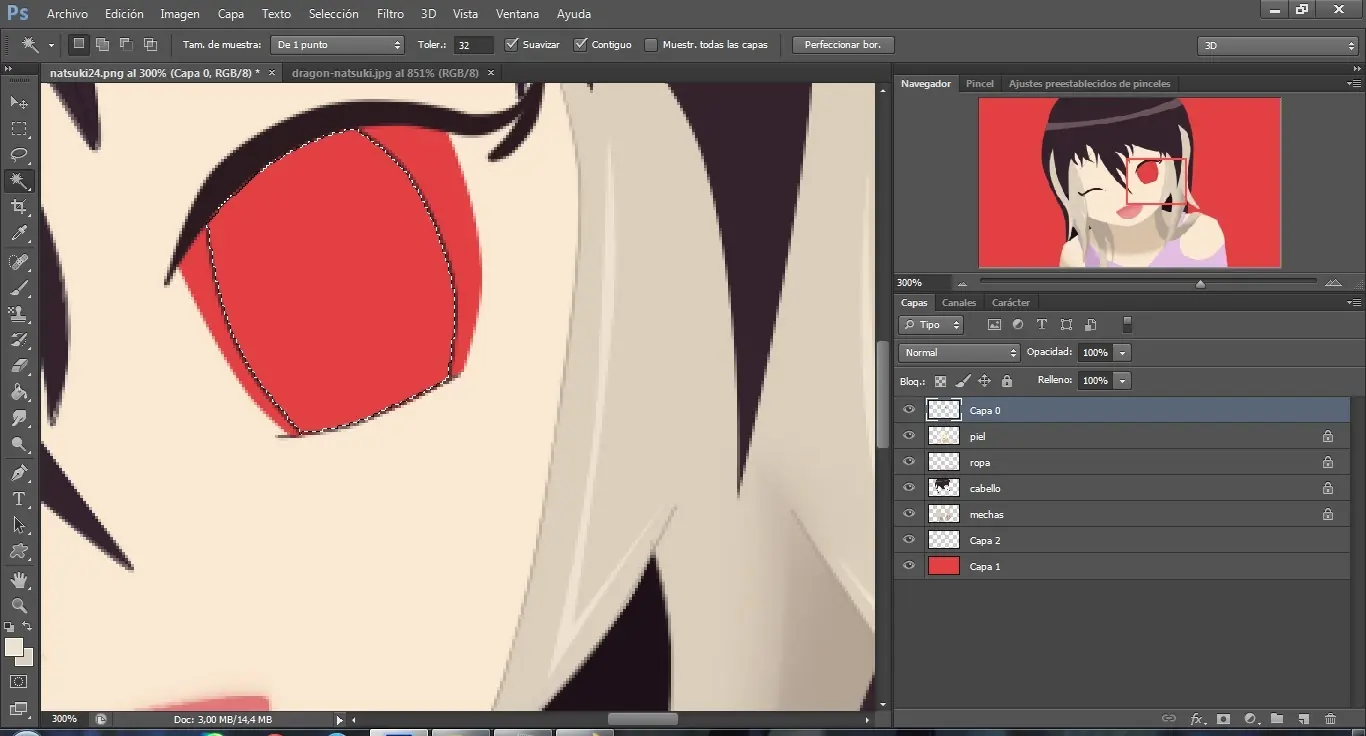The height and width of the screenshot is (736, 1366).
Task: Click the add layer style fx icon
Action: [x=1197, y=719]
